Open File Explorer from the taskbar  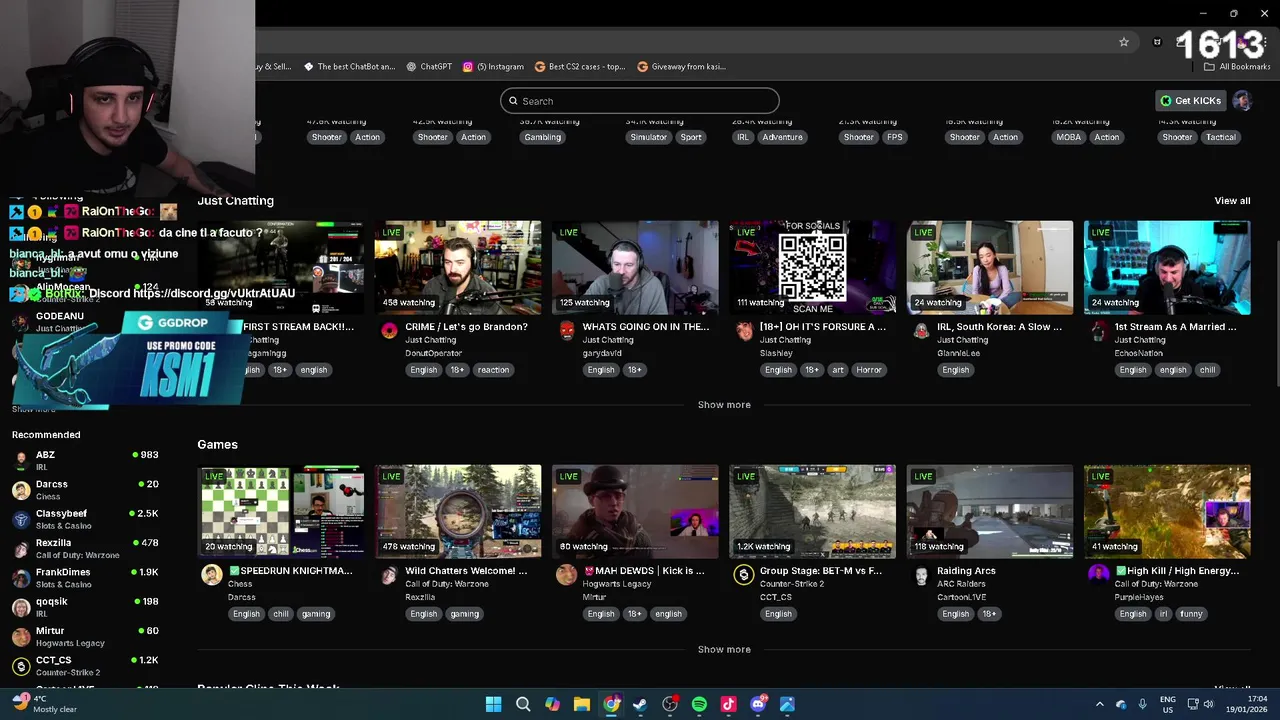pos(581,704)
